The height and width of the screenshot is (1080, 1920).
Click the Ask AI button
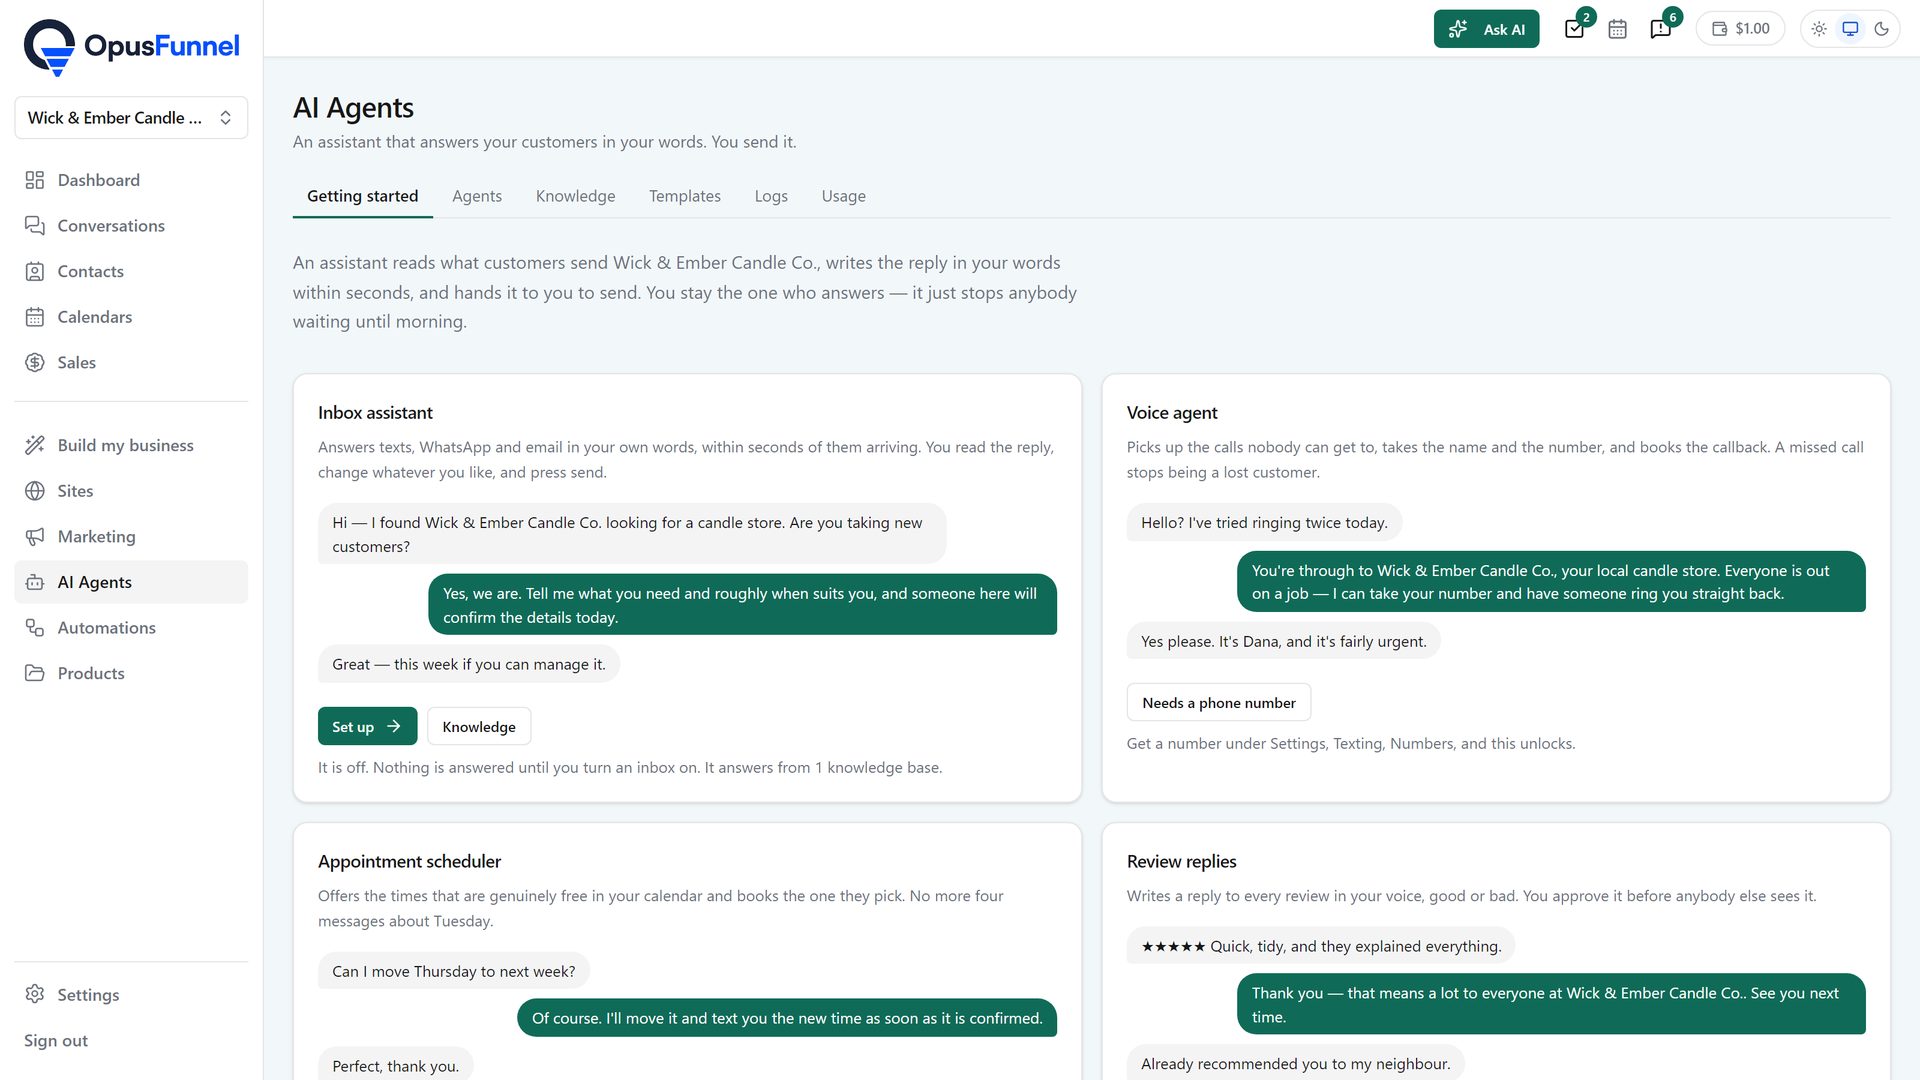coord(1486,29)
